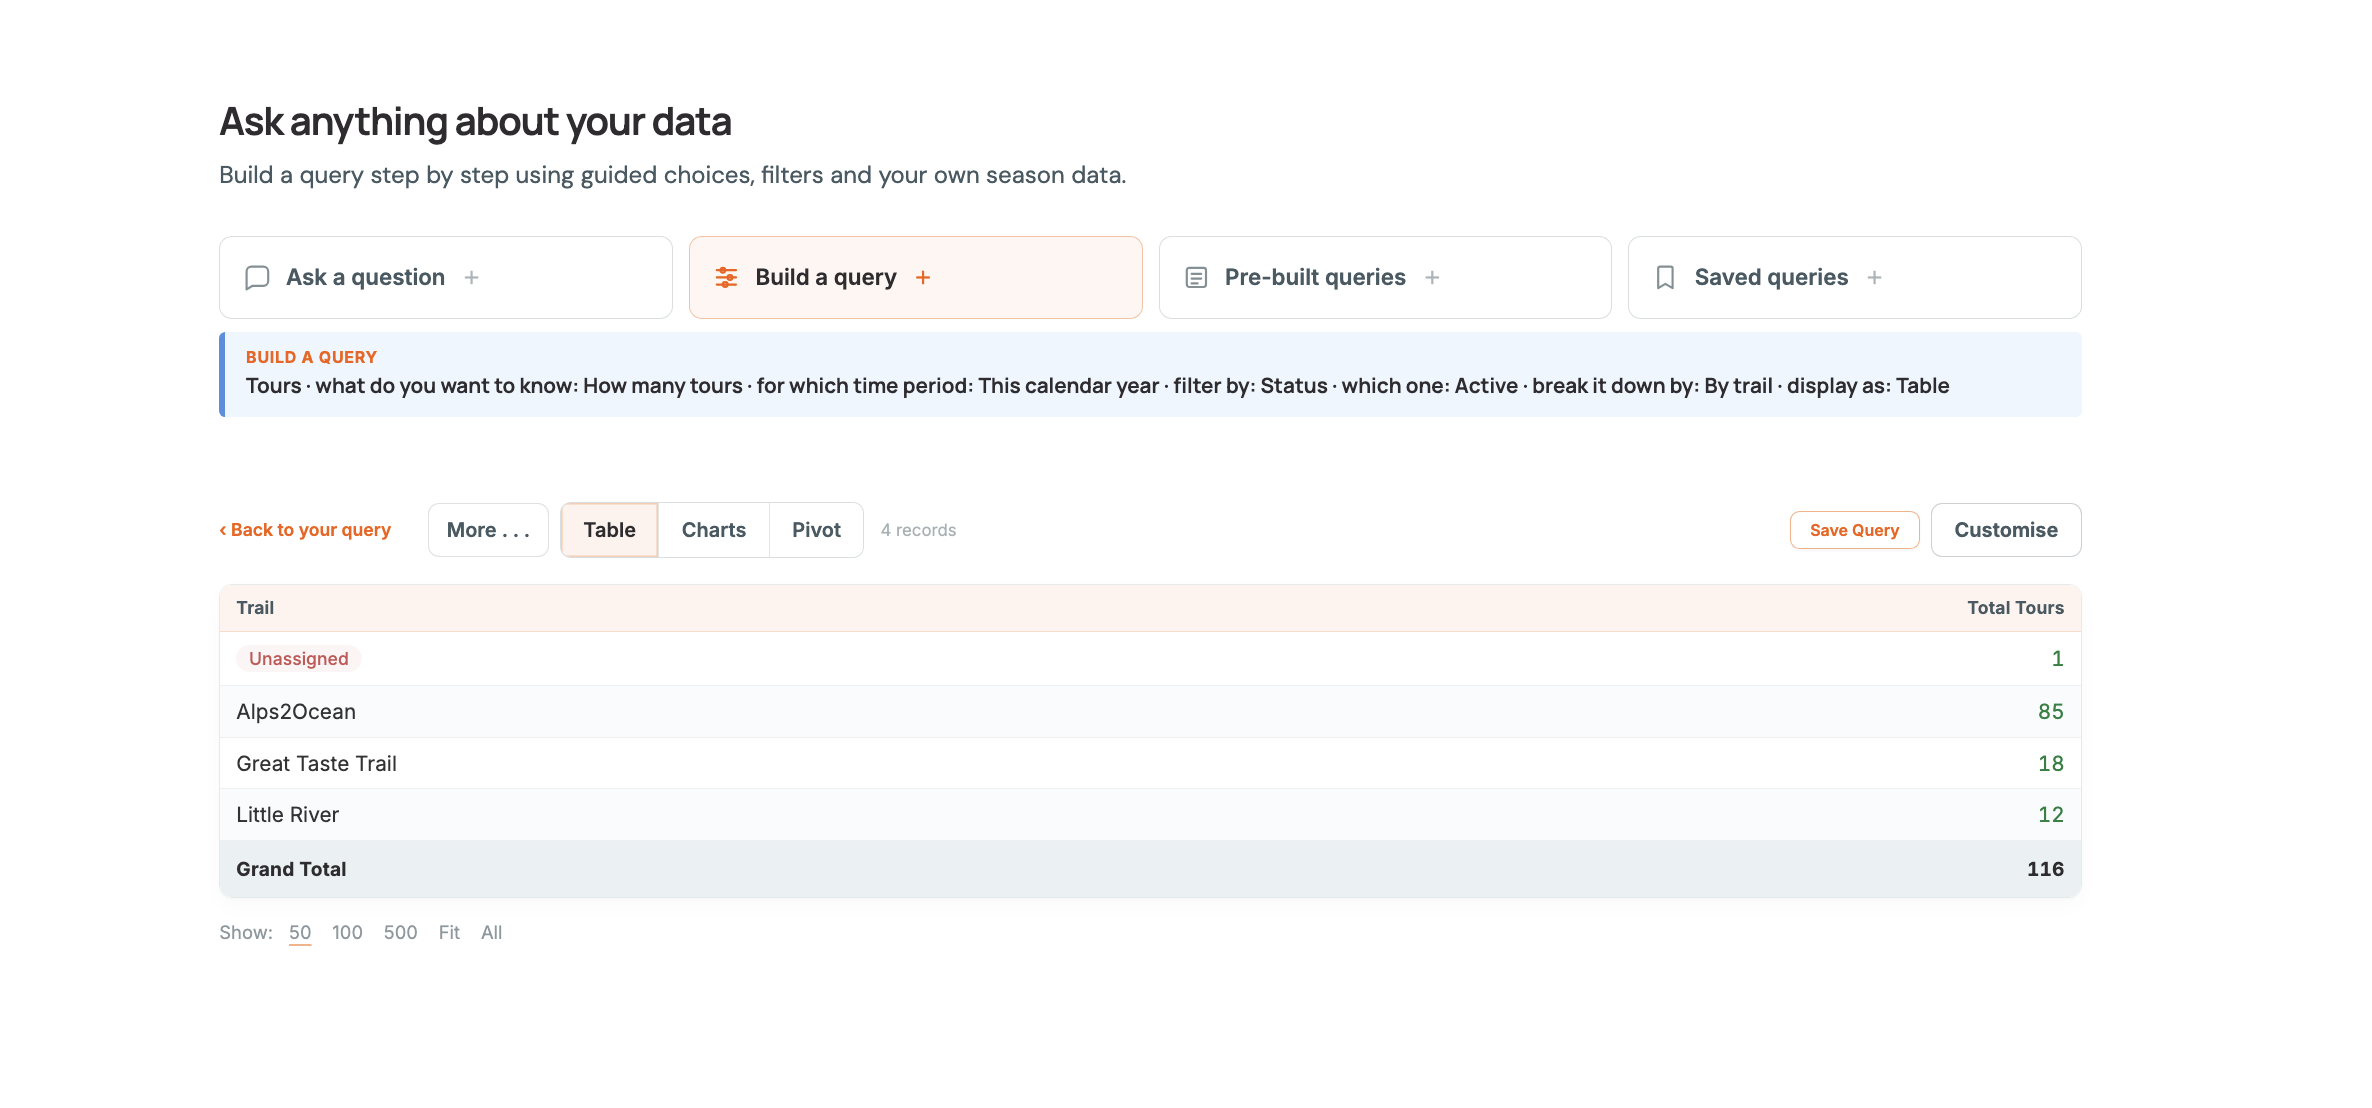Click the Little River trail row
This screenshot has height=1108, width=2372.
pos(1150,815)
